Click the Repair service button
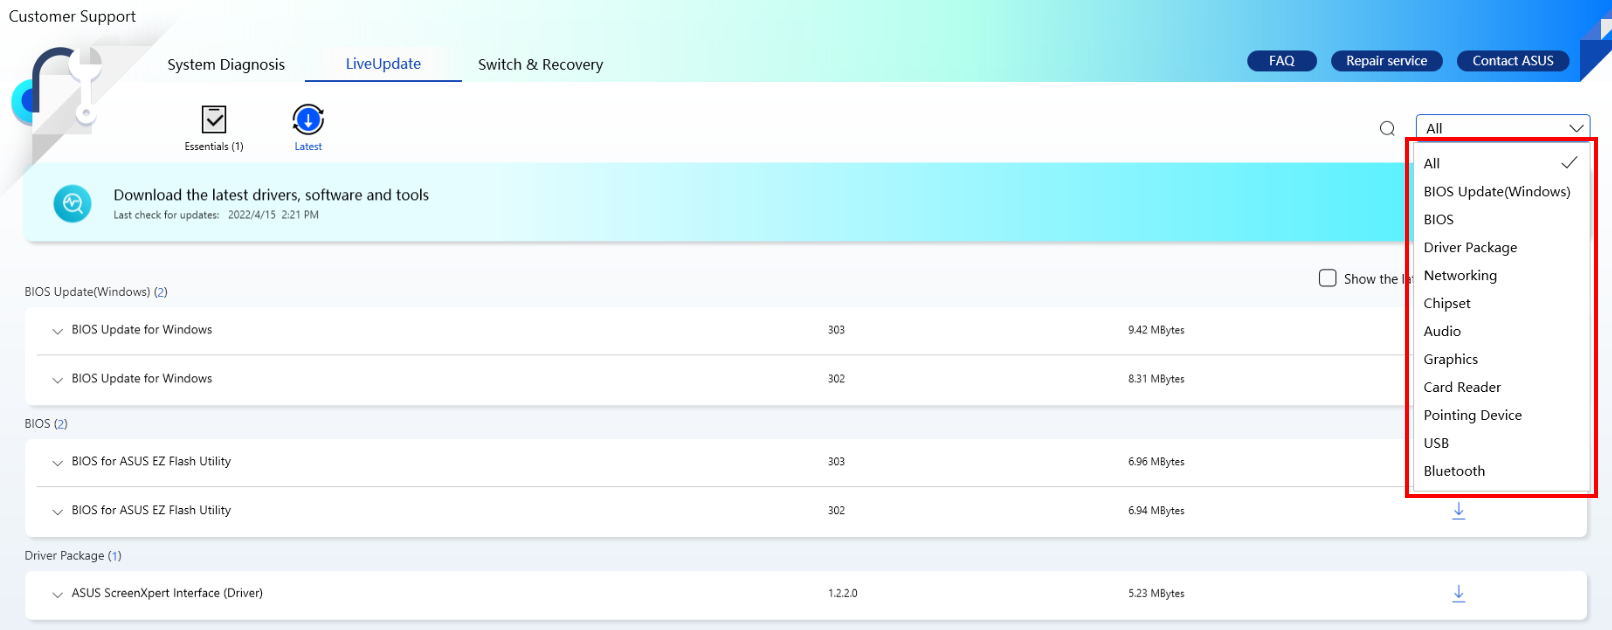The height and width of the screenshot is (630, 1612). [1387, 61]
